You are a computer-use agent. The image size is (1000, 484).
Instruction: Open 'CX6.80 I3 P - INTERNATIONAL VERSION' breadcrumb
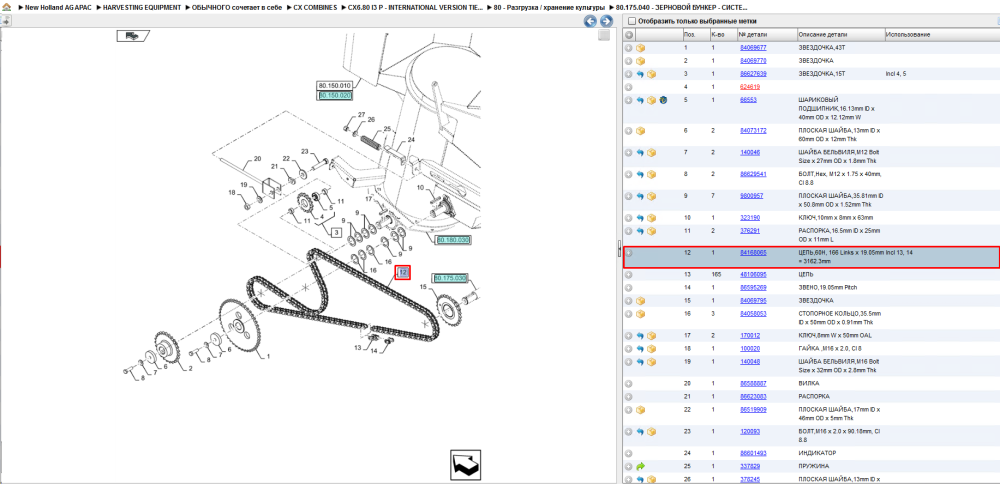click(415, 8)
